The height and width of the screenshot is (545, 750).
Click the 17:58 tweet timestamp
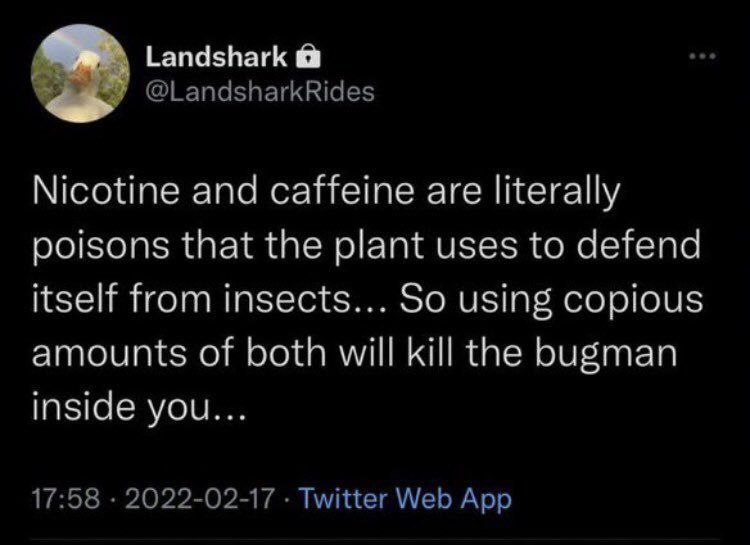pos(66,499)
